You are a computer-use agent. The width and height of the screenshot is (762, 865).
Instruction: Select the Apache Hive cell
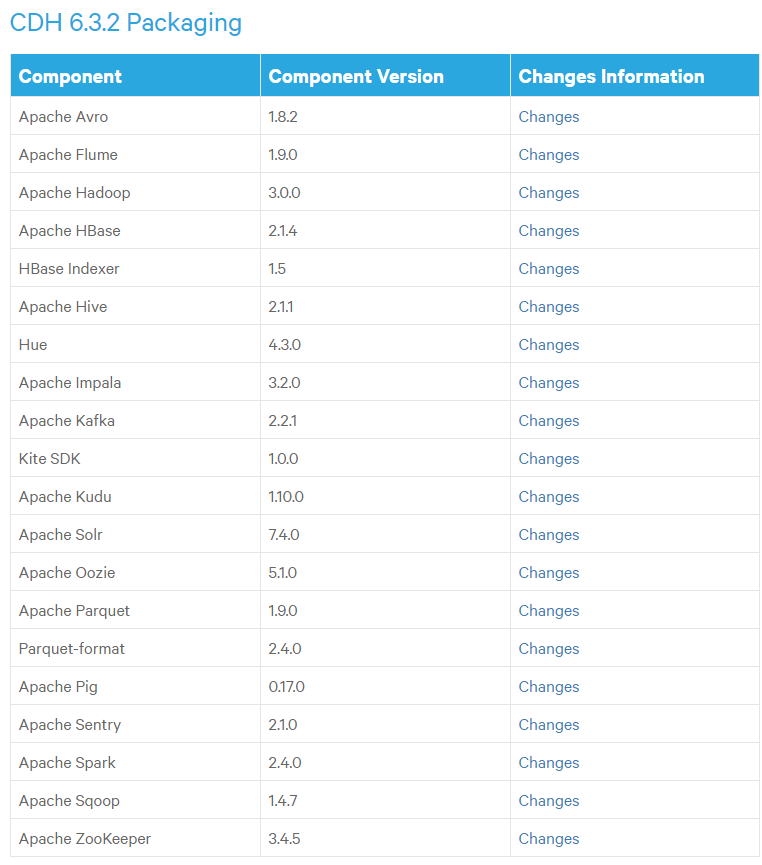click(135, 307)
